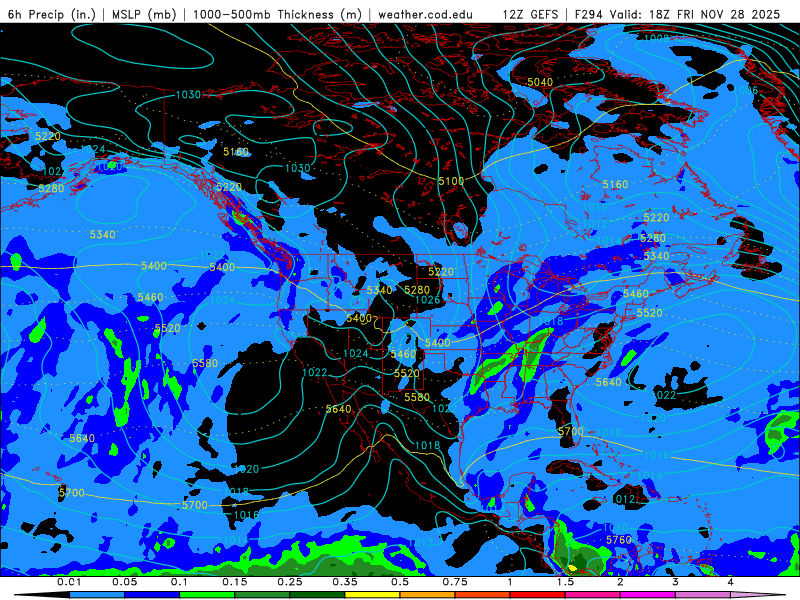The image size is (800, 600).
Task: Click the 1022 label over the Atlantic
Action: tap(664, 395)
